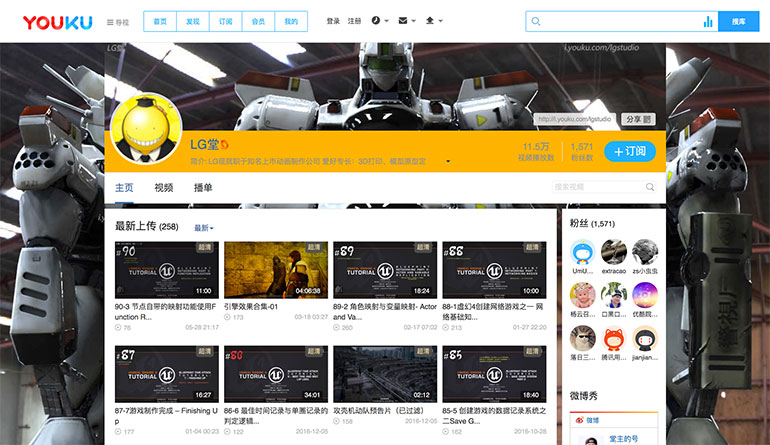
Task: Open fan avatar zs小虫虫
Action: [x=645, y=252]
